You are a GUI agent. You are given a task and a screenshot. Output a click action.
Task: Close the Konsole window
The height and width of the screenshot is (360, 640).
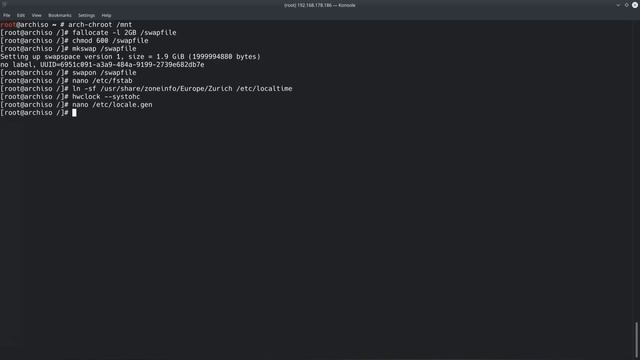(635, 5)
